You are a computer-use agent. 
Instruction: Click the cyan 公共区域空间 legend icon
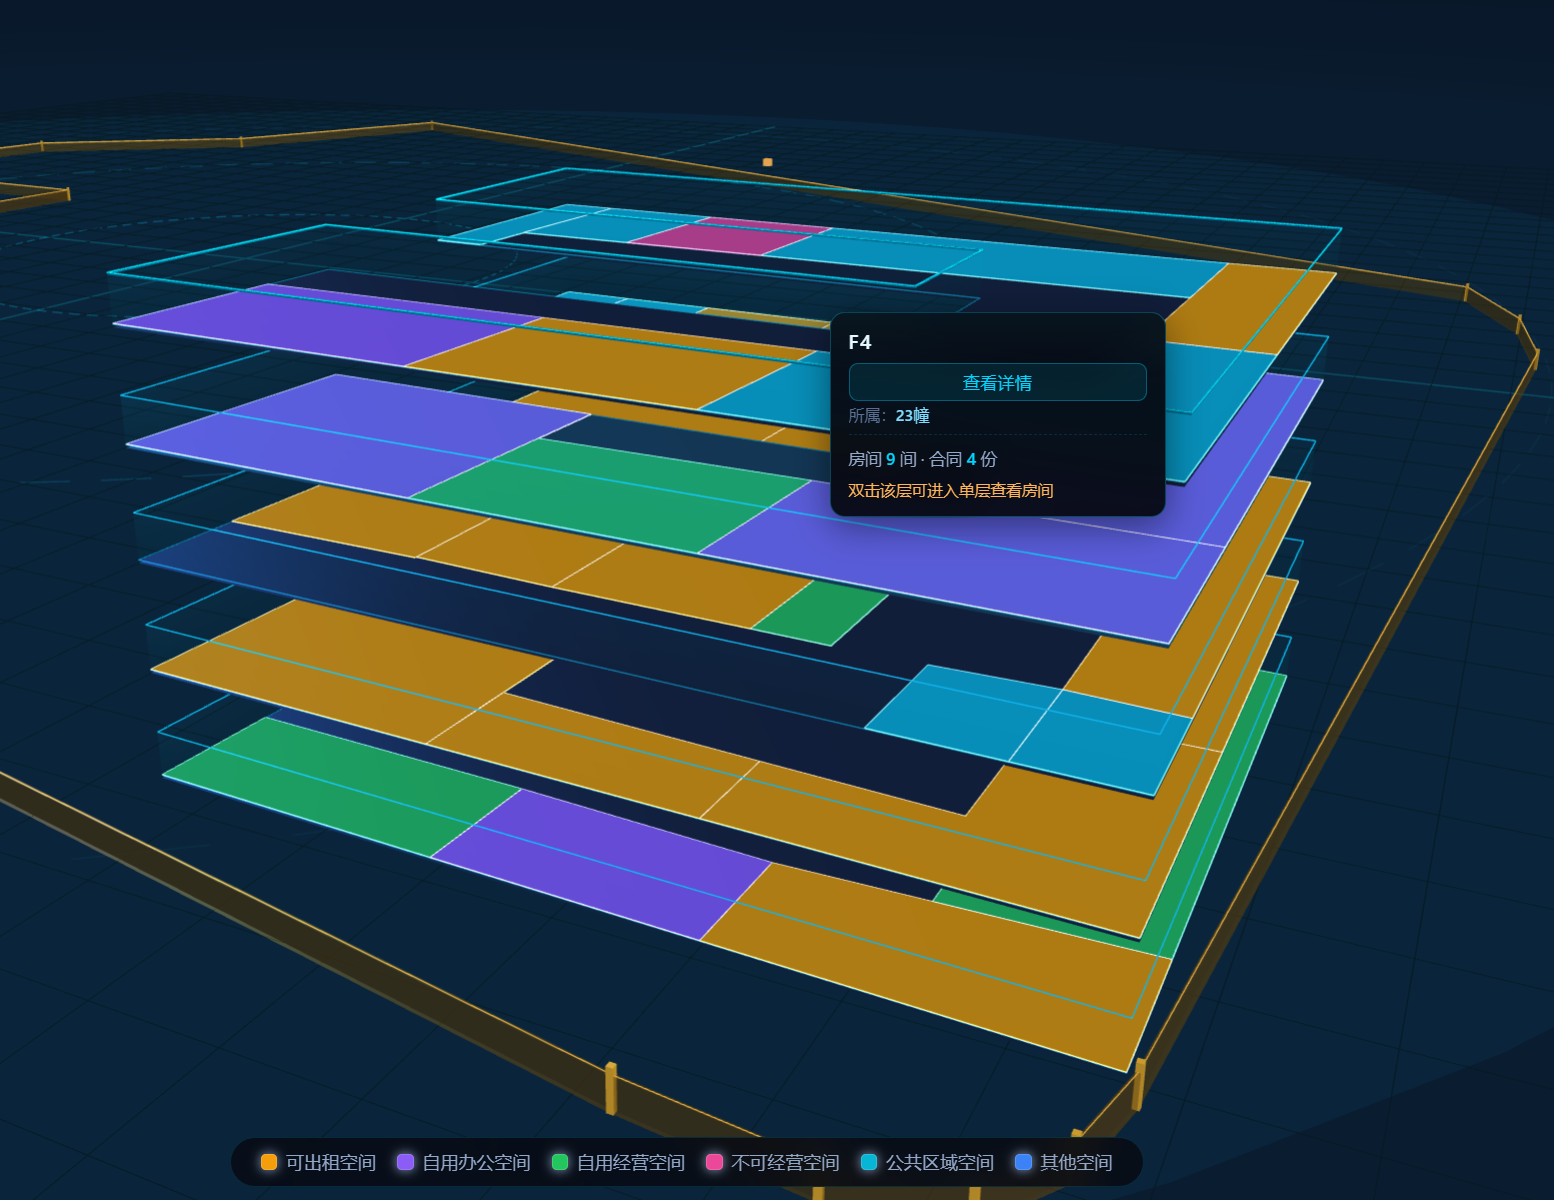tap(869, 1162)
